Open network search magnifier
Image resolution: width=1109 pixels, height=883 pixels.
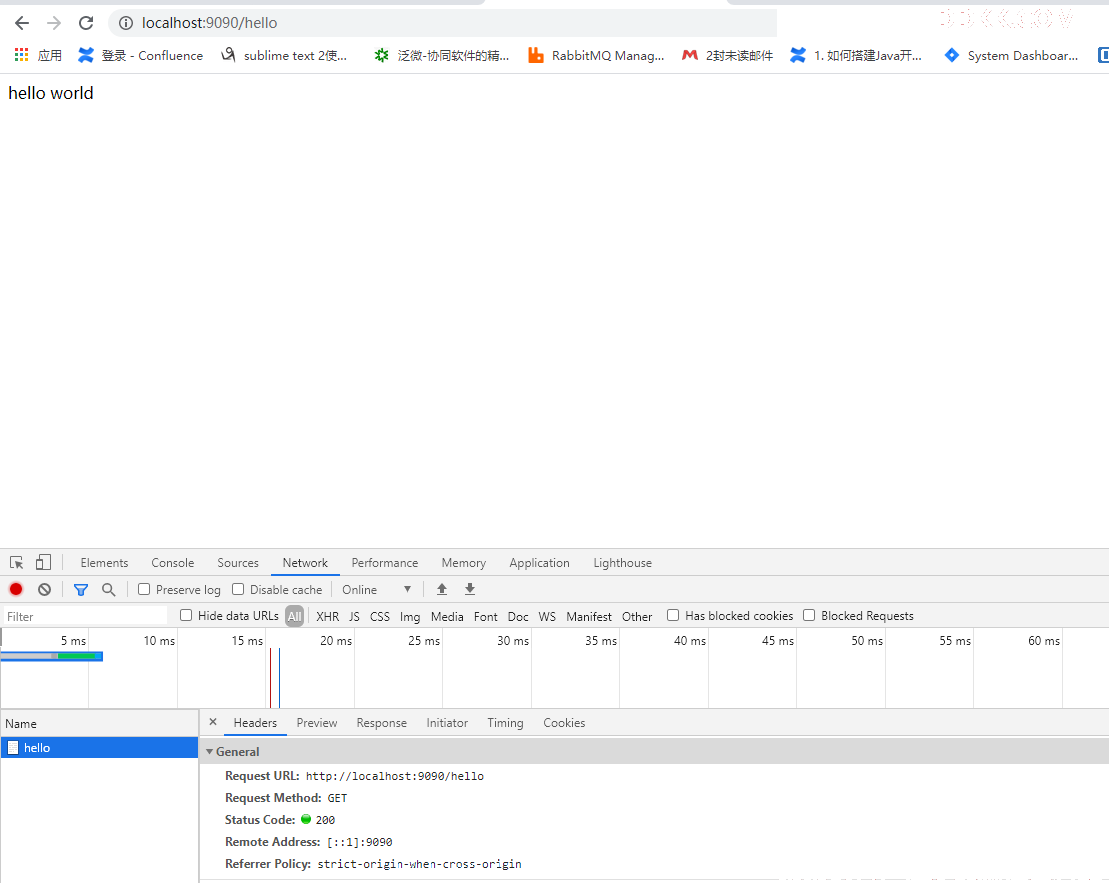pyautogui.click(x=108, y=589)
